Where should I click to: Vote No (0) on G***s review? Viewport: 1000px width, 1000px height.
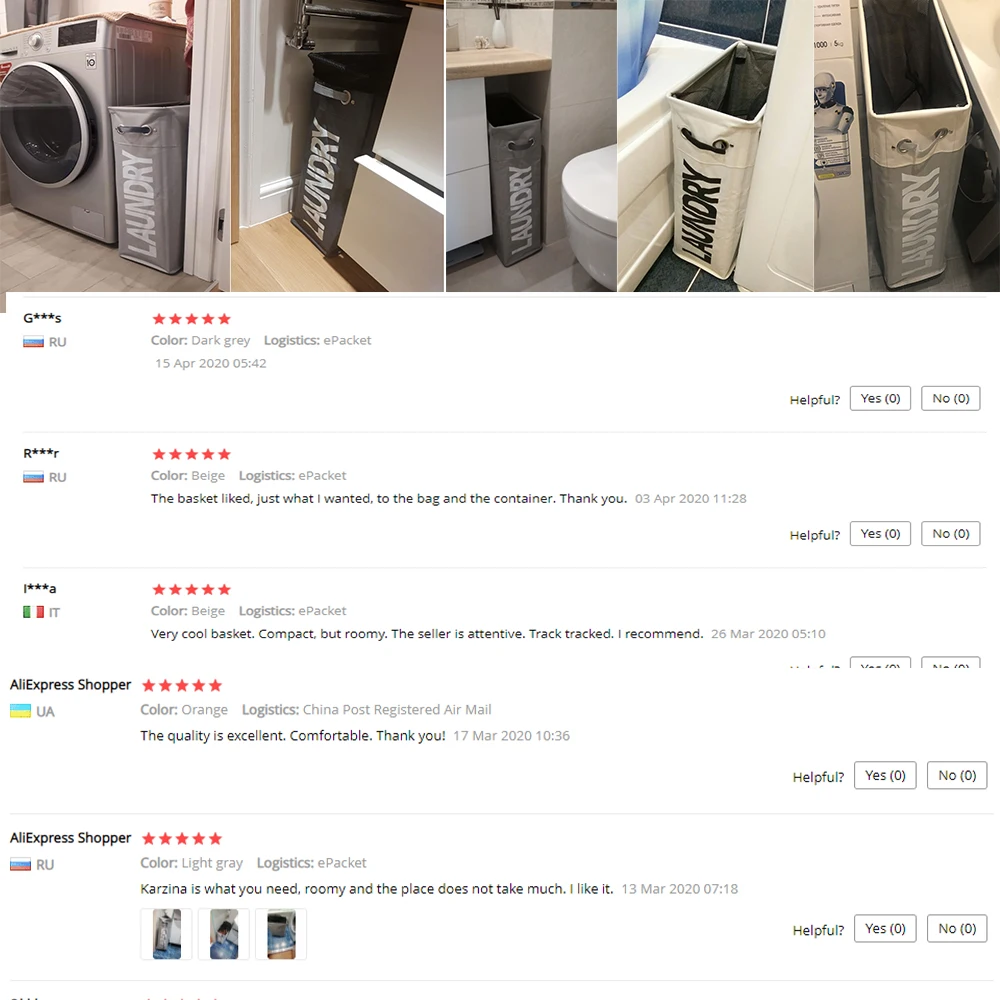[950, 399]
